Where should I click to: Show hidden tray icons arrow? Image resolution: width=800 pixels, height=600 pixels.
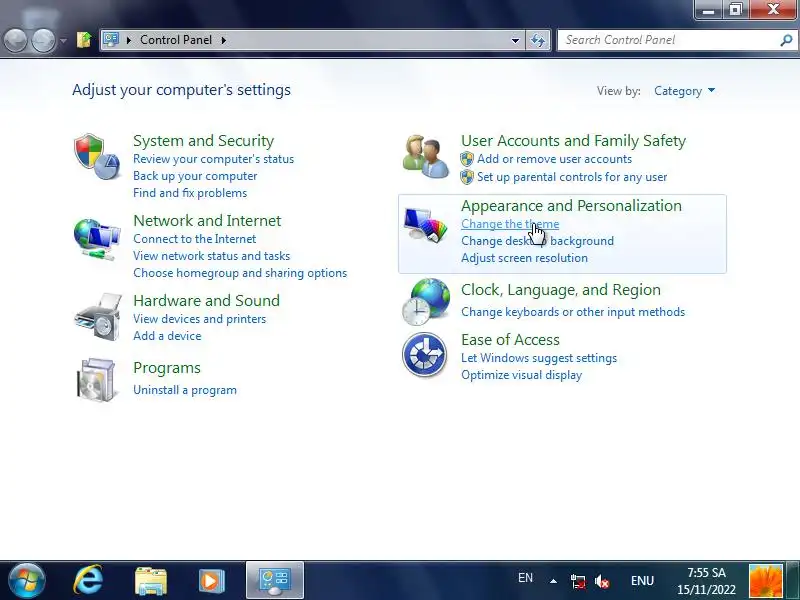(x=553, y=581)
